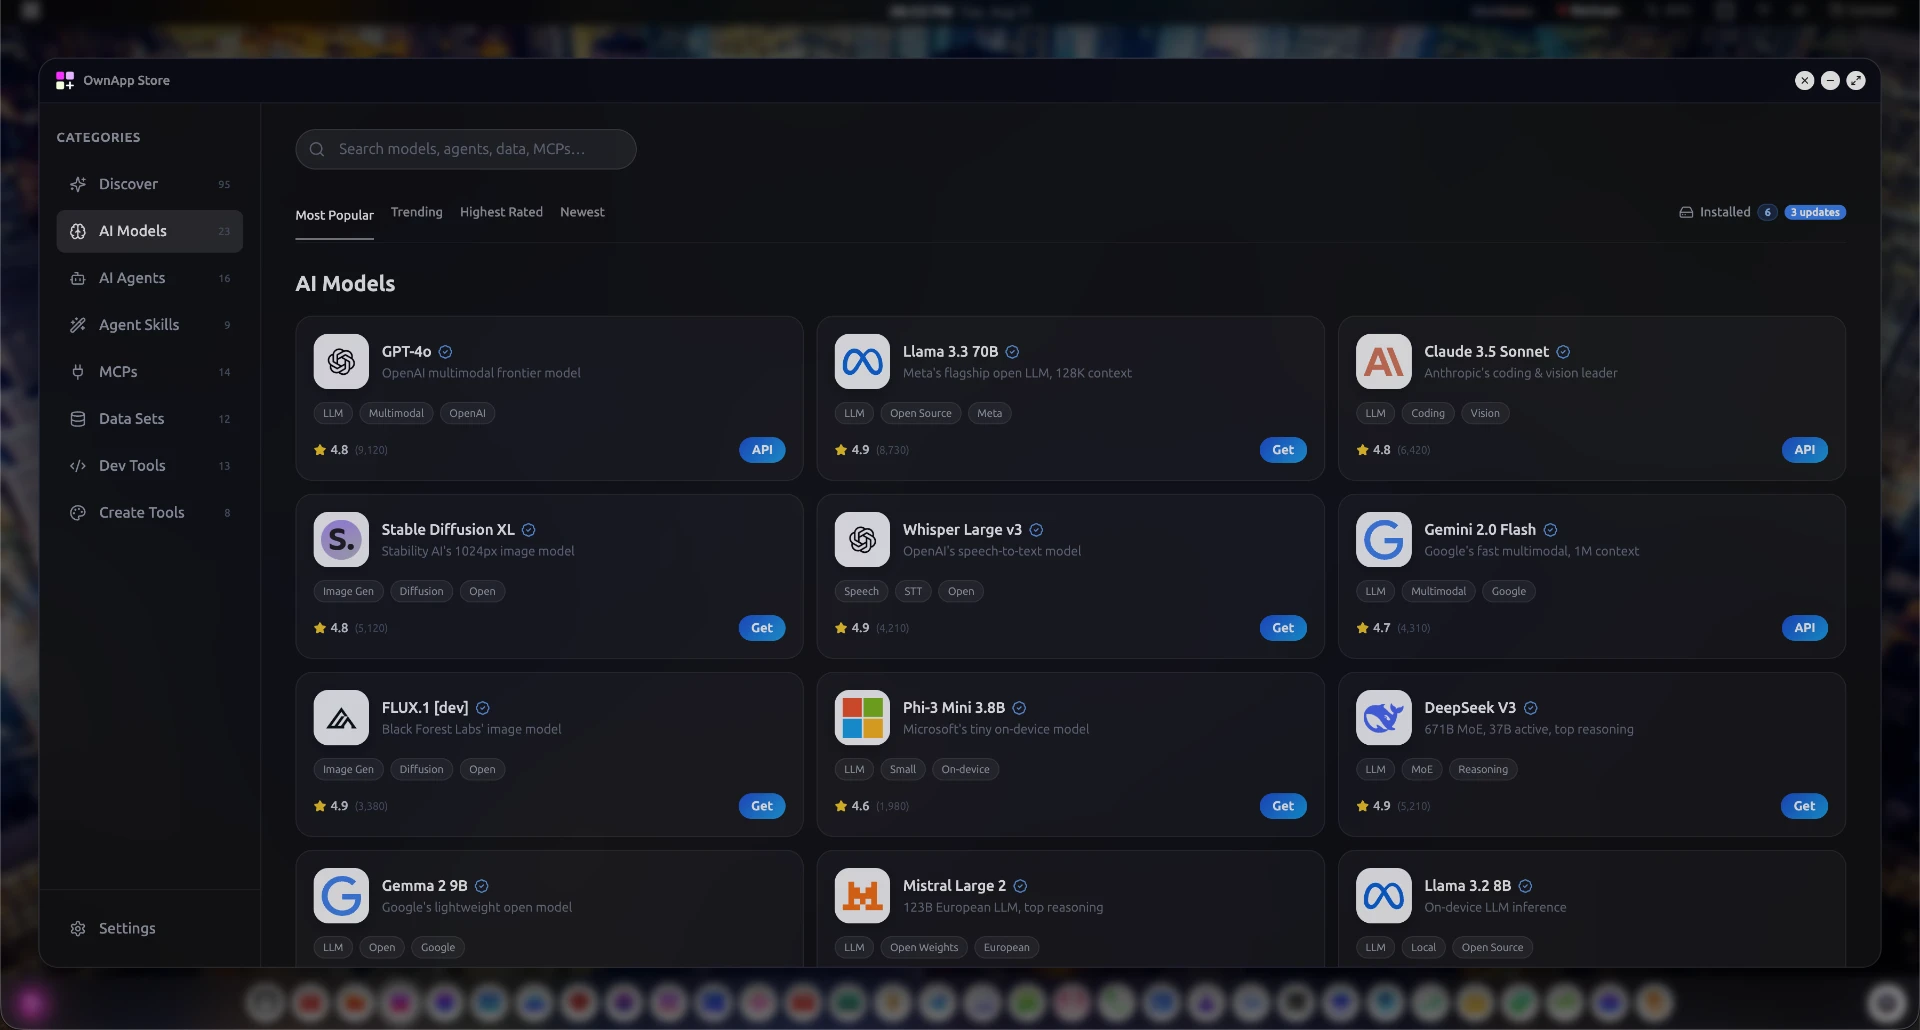The image size is (1920, 1030).
Task: Get the Whisper Large v3 model
Action: point(1283,628)
